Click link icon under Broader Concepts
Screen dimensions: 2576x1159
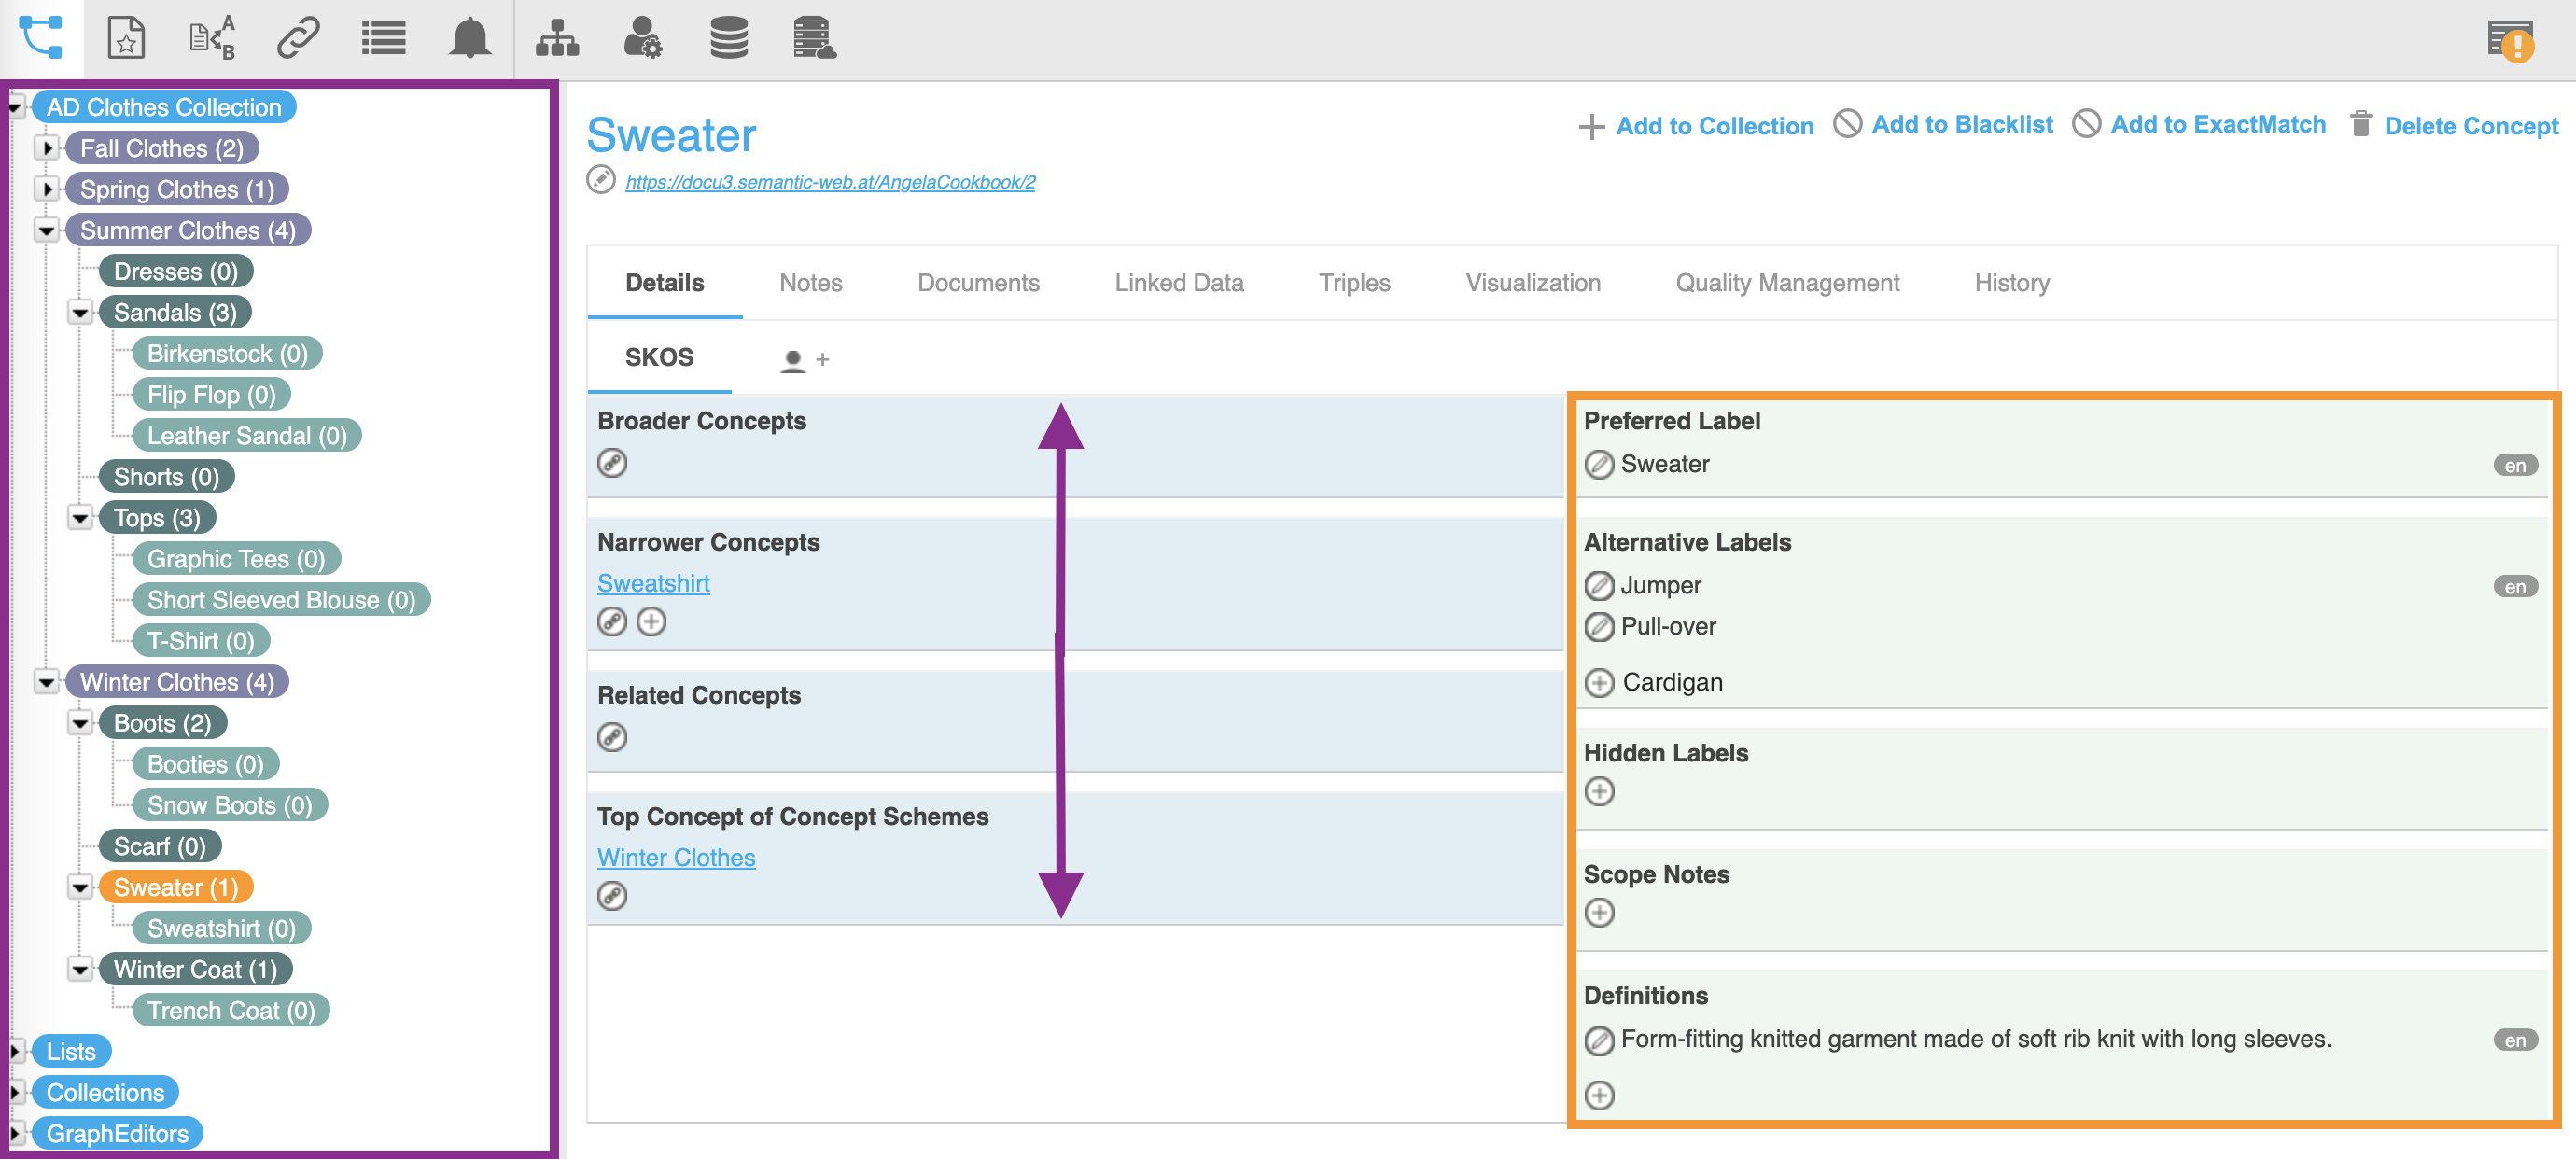pos(612,463)
